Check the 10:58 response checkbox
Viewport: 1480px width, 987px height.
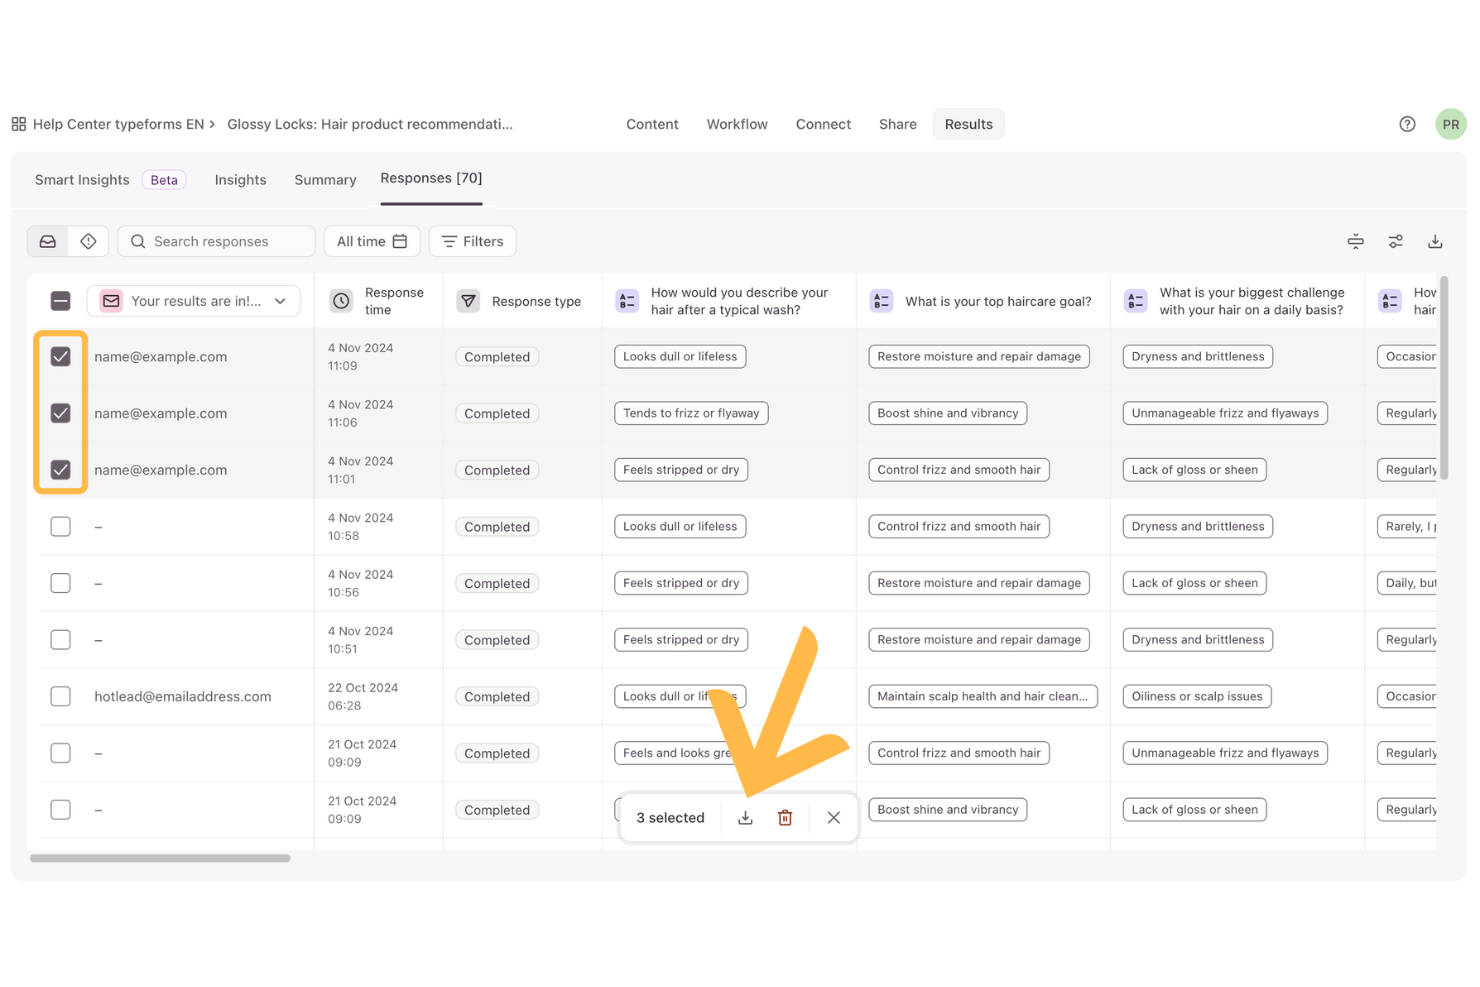coord(61,526)
